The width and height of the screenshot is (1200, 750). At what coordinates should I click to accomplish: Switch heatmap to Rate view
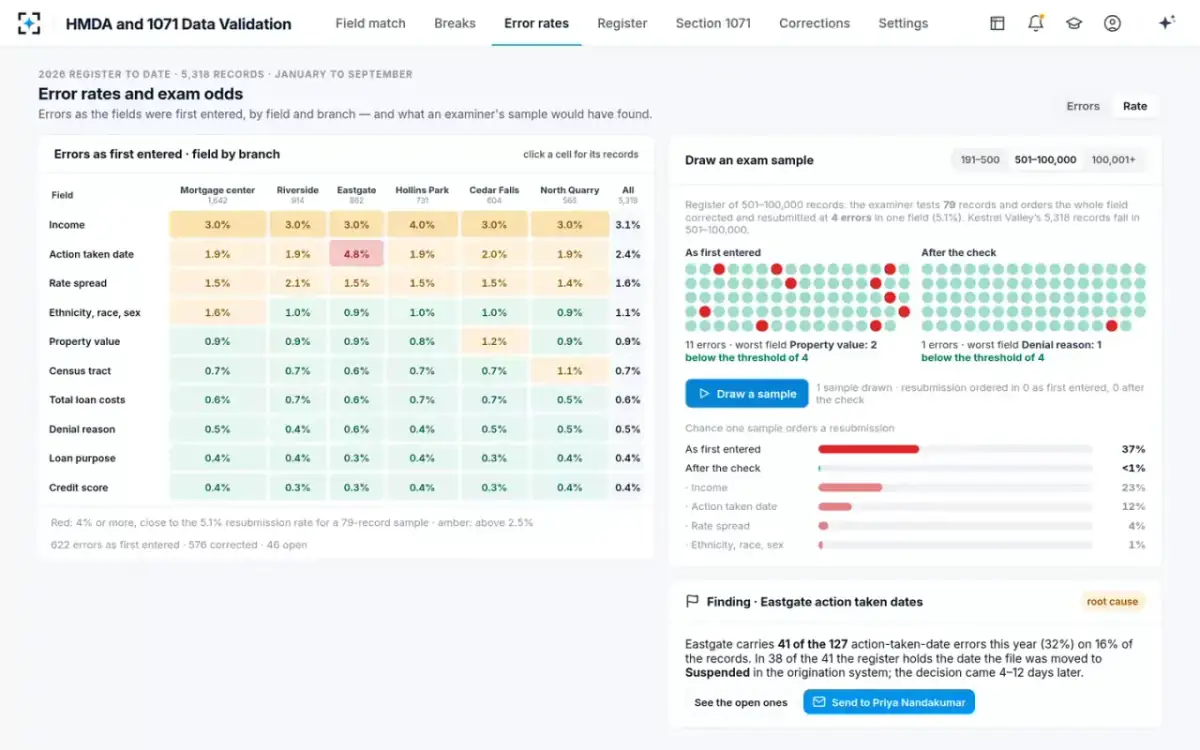pos(1135,106)
